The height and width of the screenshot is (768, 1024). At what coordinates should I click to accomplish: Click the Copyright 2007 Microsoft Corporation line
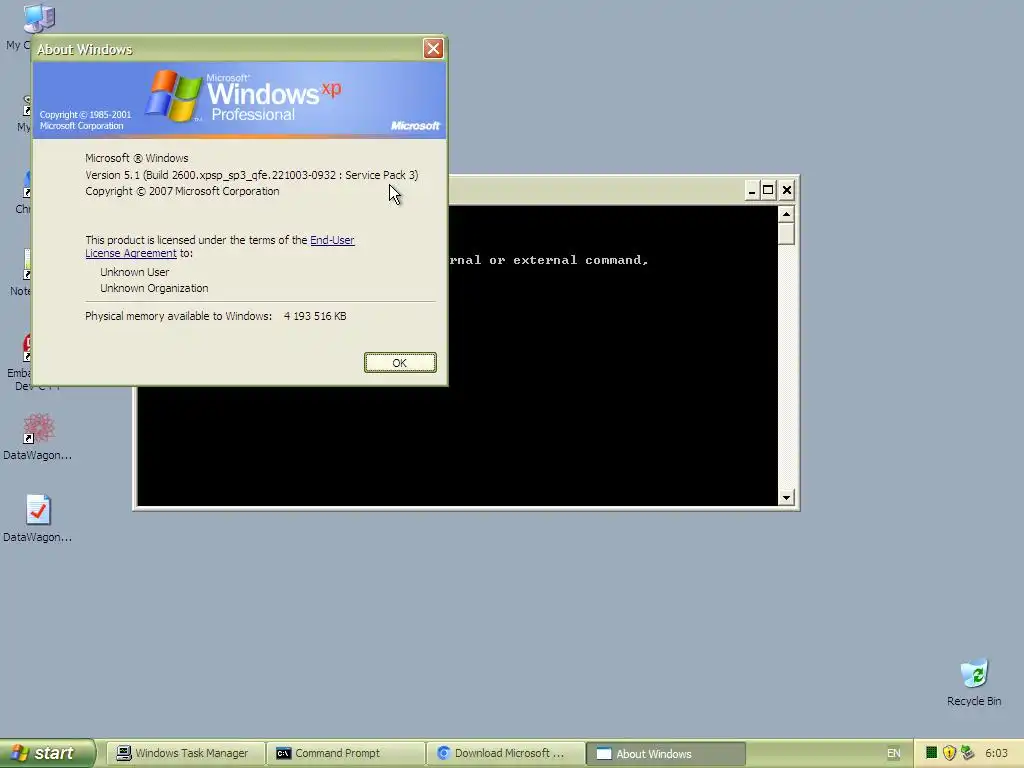click(x=182, y=191)
